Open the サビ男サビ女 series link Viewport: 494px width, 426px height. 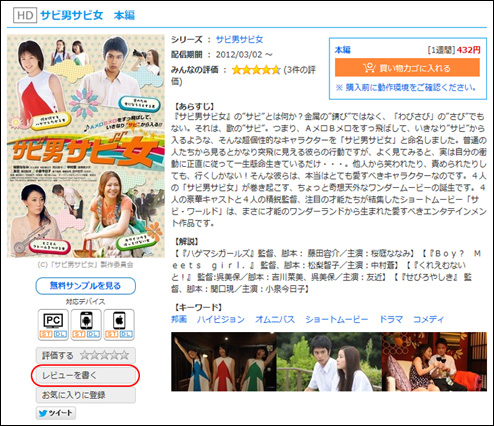pyautogui.click(x=239, y=39)
